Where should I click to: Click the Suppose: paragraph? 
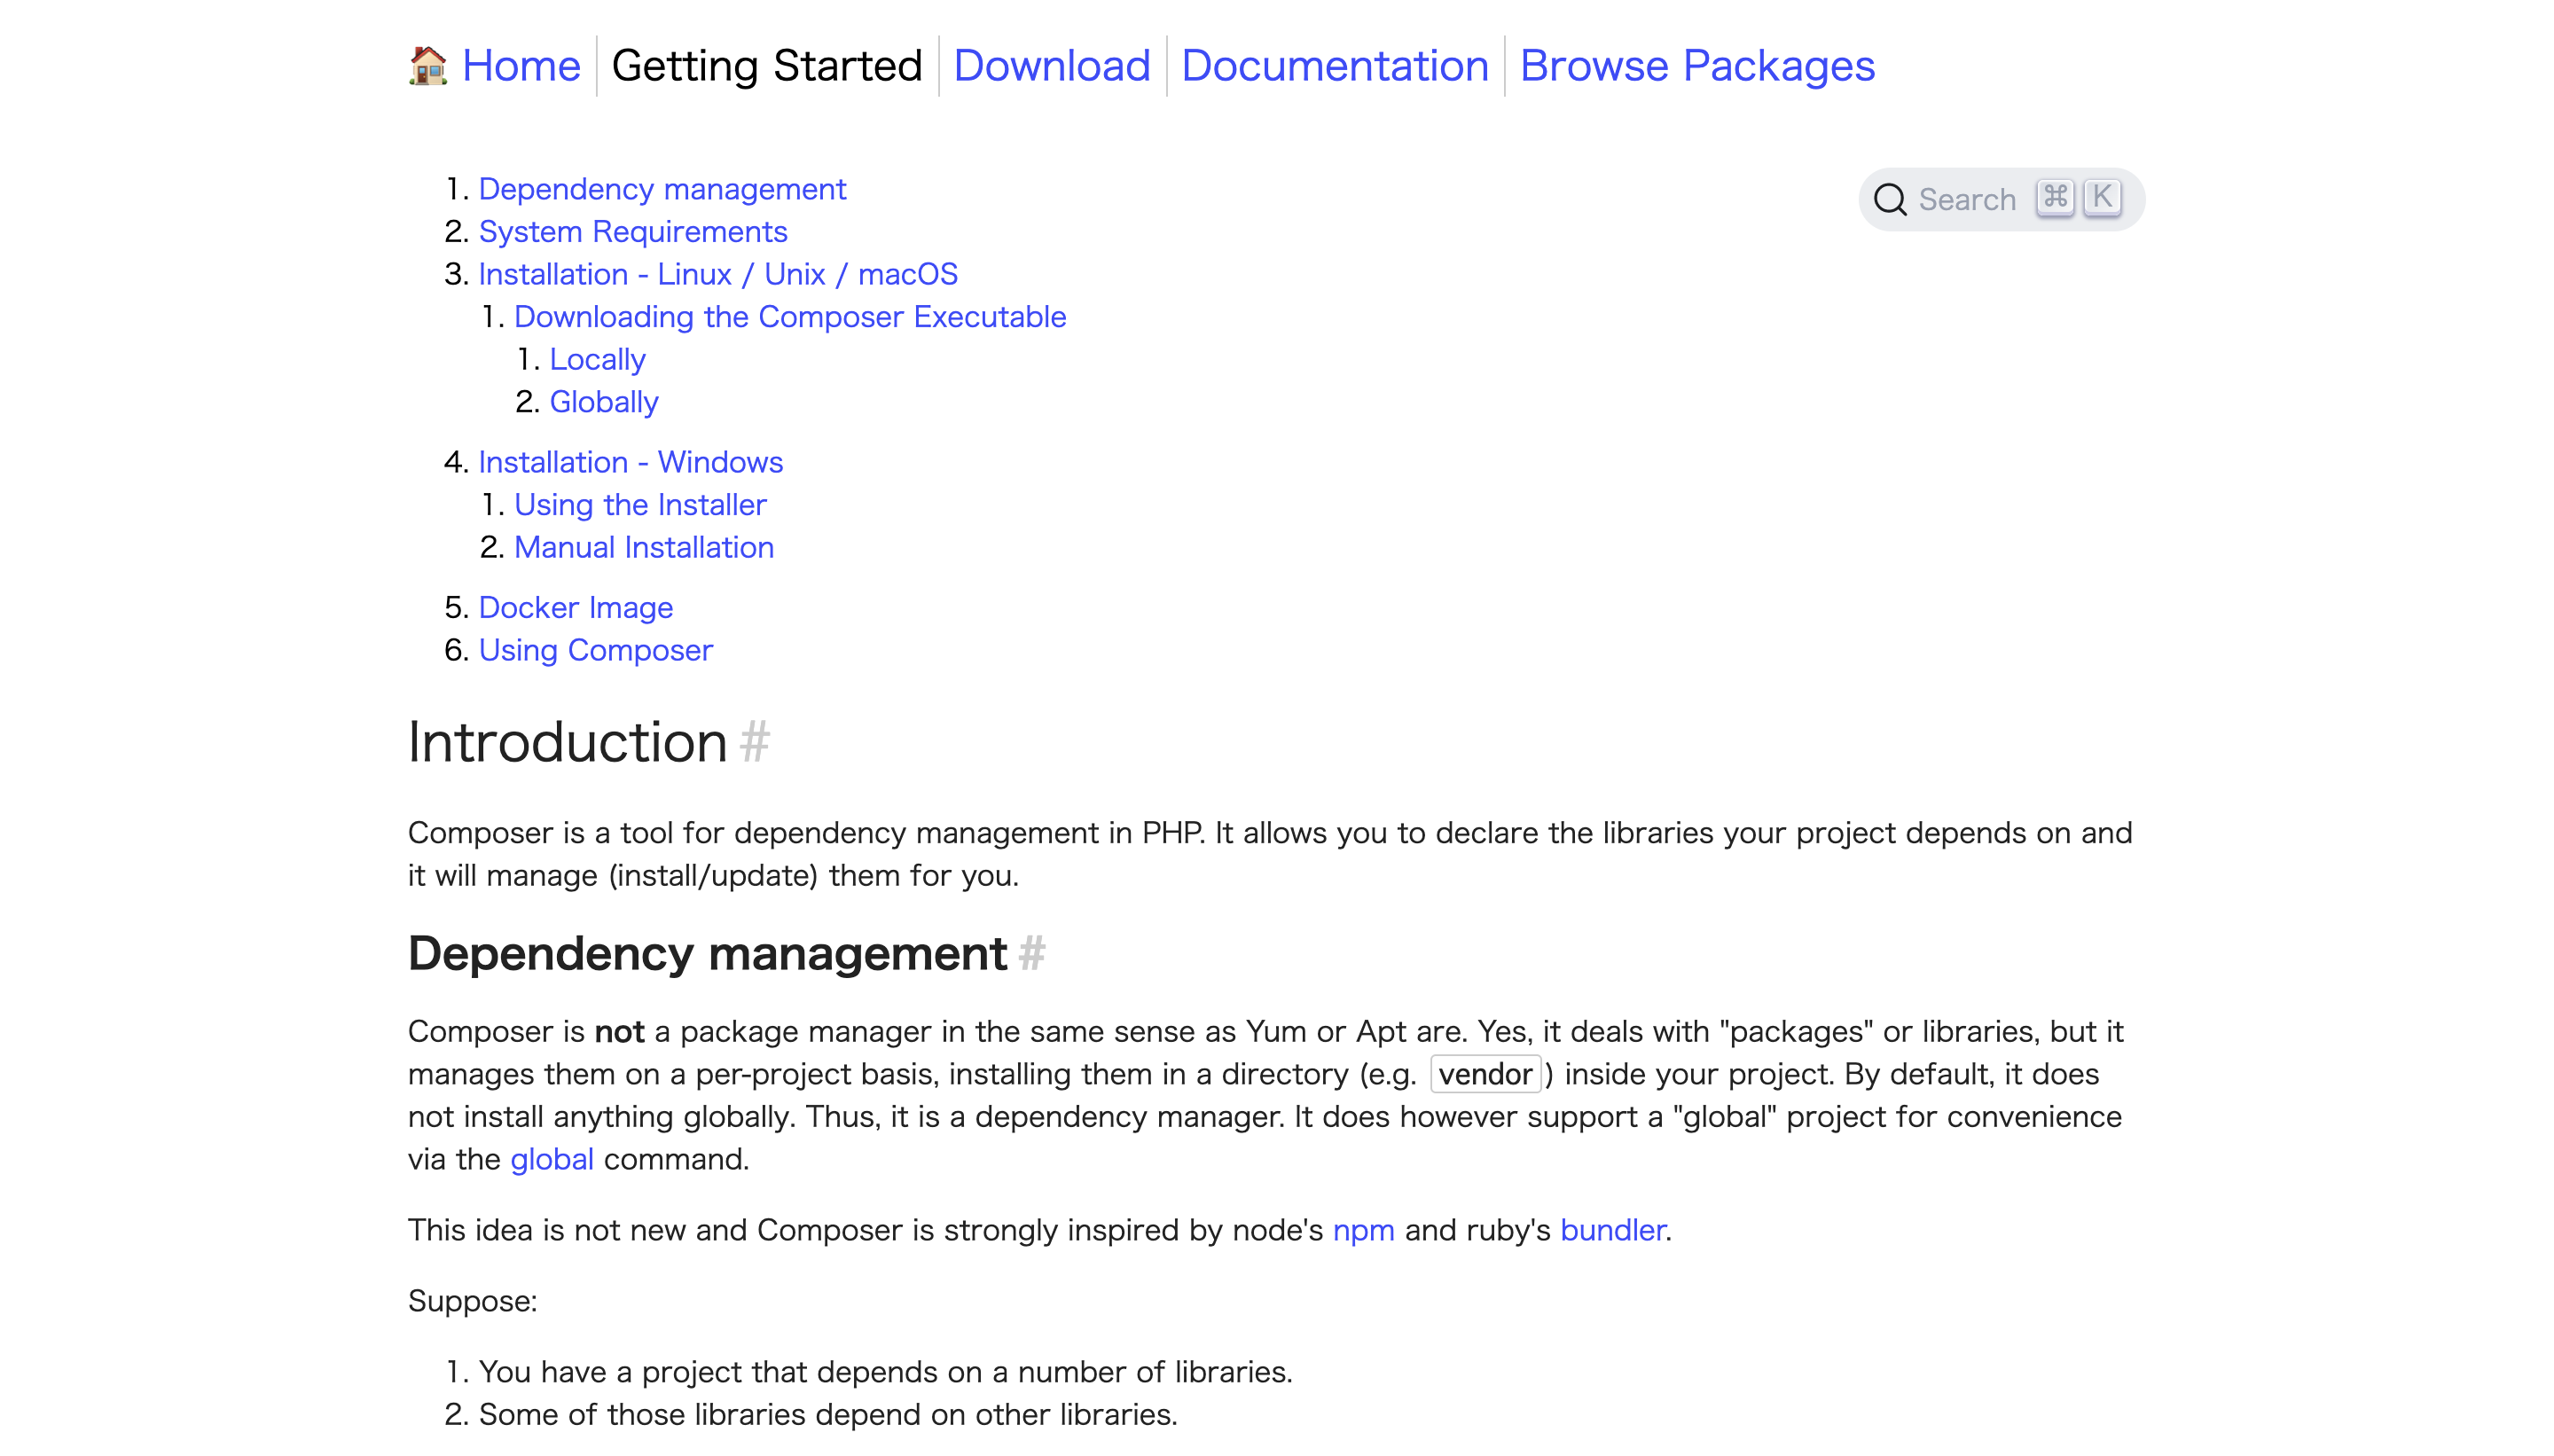pyautogui.click(x=472, y=1301)
